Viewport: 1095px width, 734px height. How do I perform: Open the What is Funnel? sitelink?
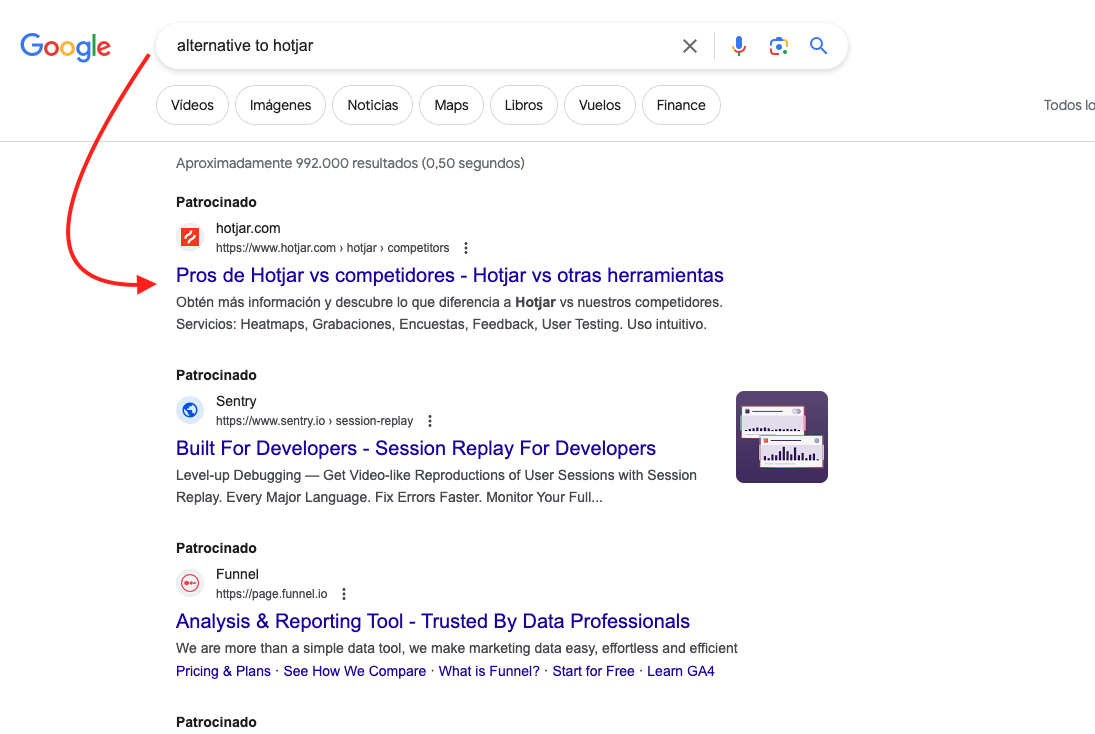(489, 671)
